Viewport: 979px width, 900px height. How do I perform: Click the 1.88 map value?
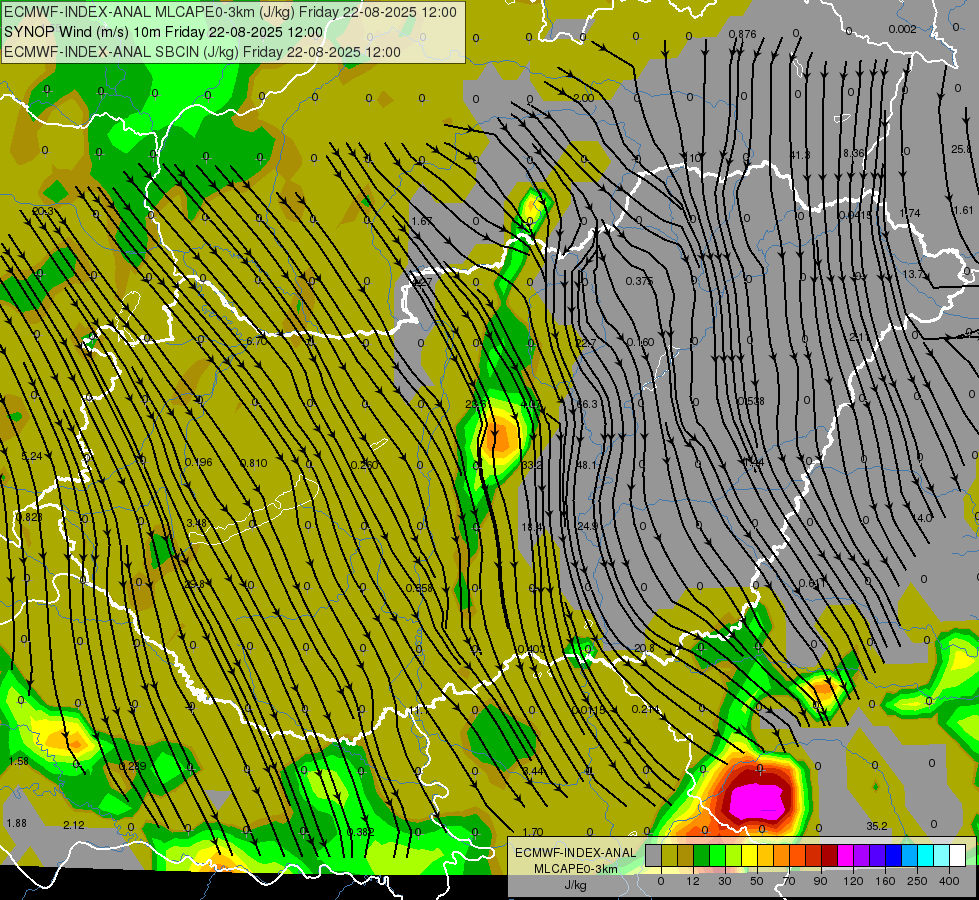point(16,823)
